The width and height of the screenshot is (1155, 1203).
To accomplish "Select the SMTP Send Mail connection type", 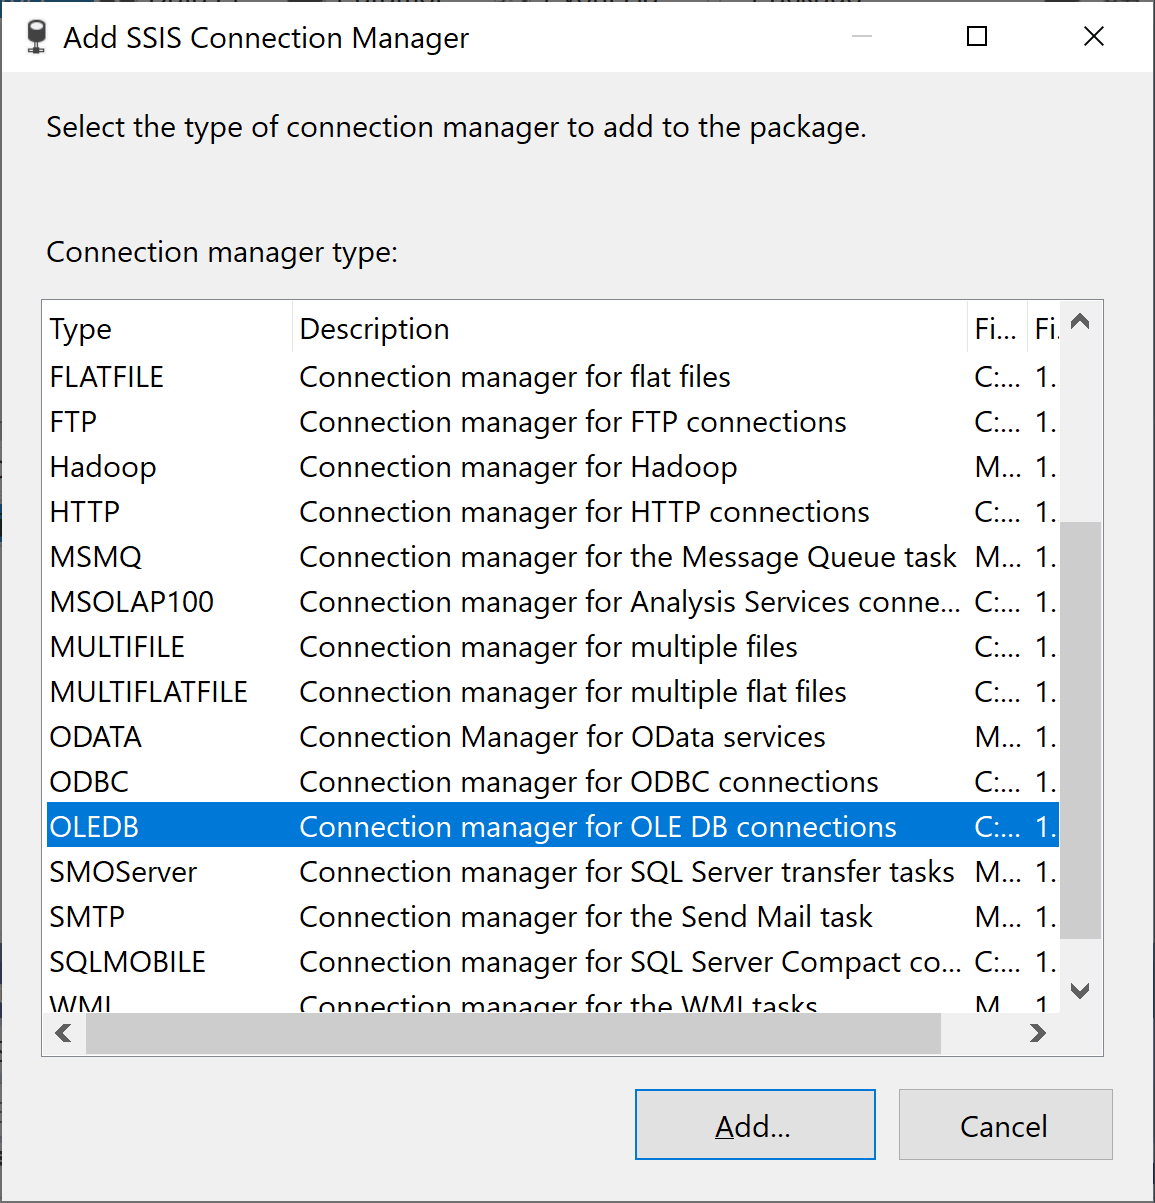I will tap(88, 917).
